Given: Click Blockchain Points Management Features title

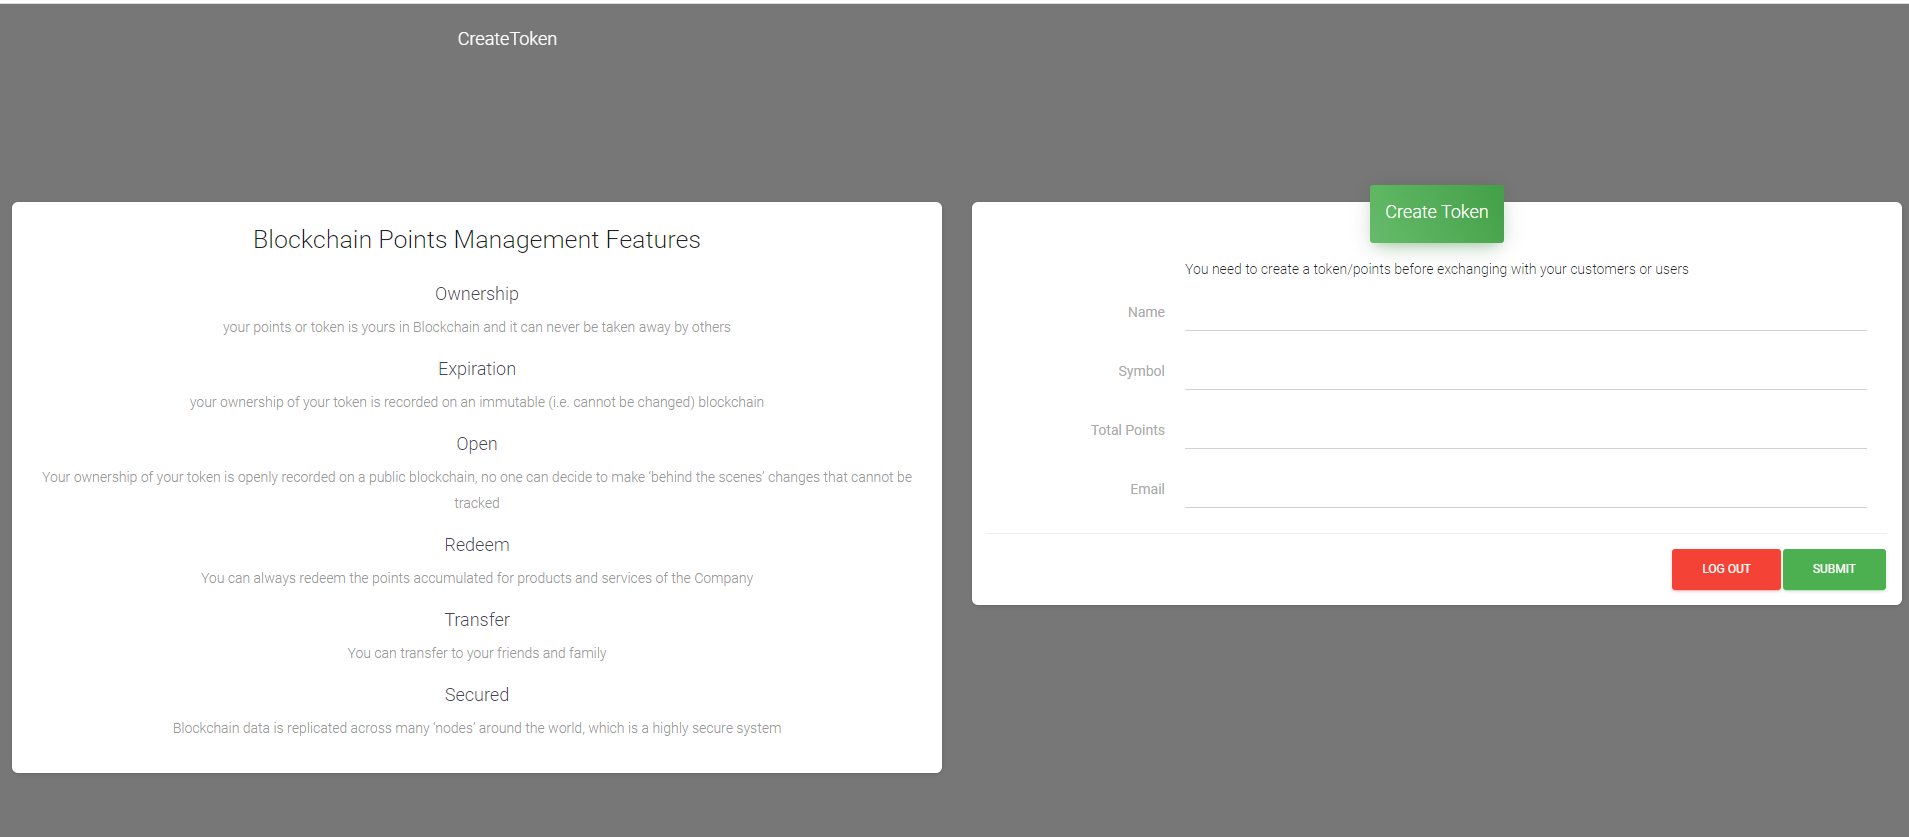Looking at the screenshot, I should (x=477, y=240).
